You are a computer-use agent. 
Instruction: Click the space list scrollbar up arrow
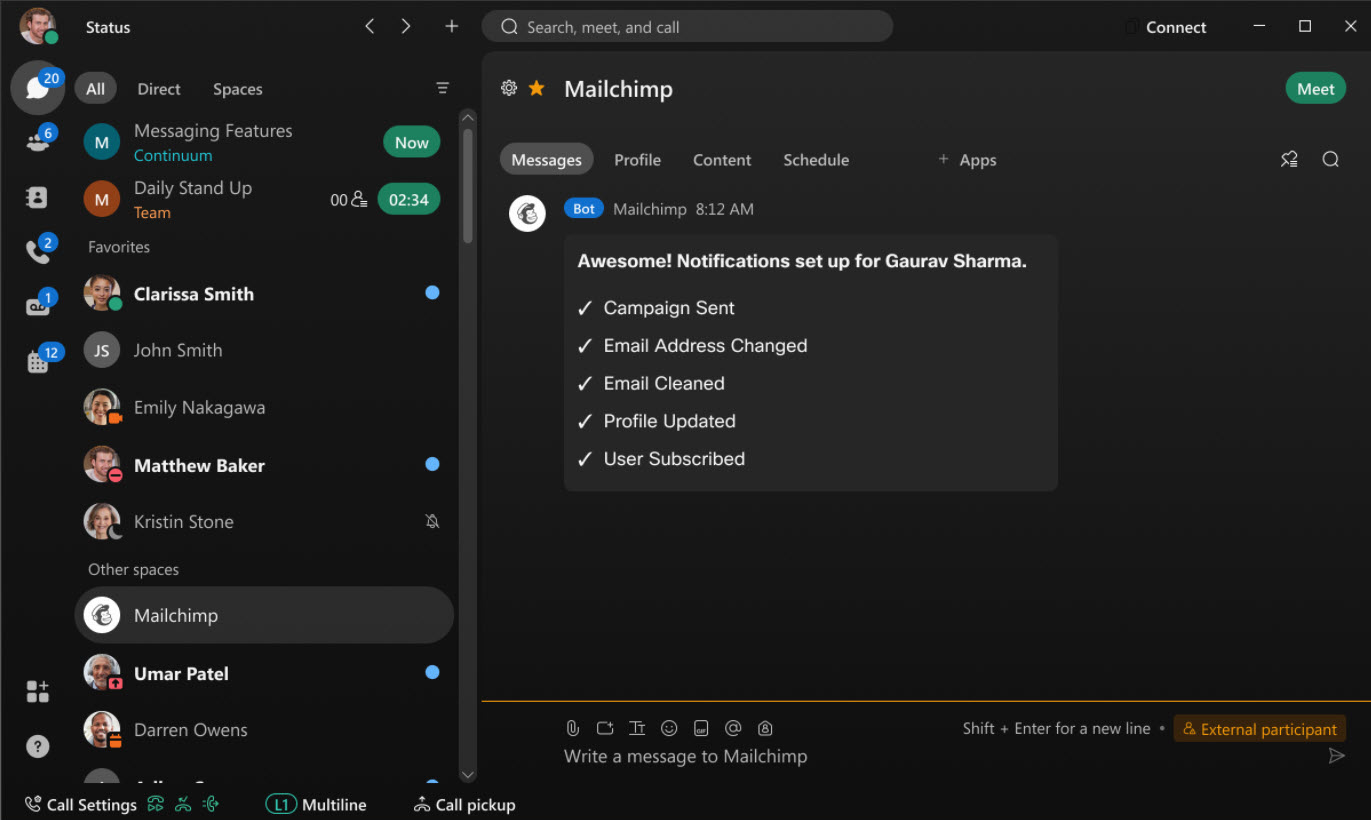(x=467, y=117)
